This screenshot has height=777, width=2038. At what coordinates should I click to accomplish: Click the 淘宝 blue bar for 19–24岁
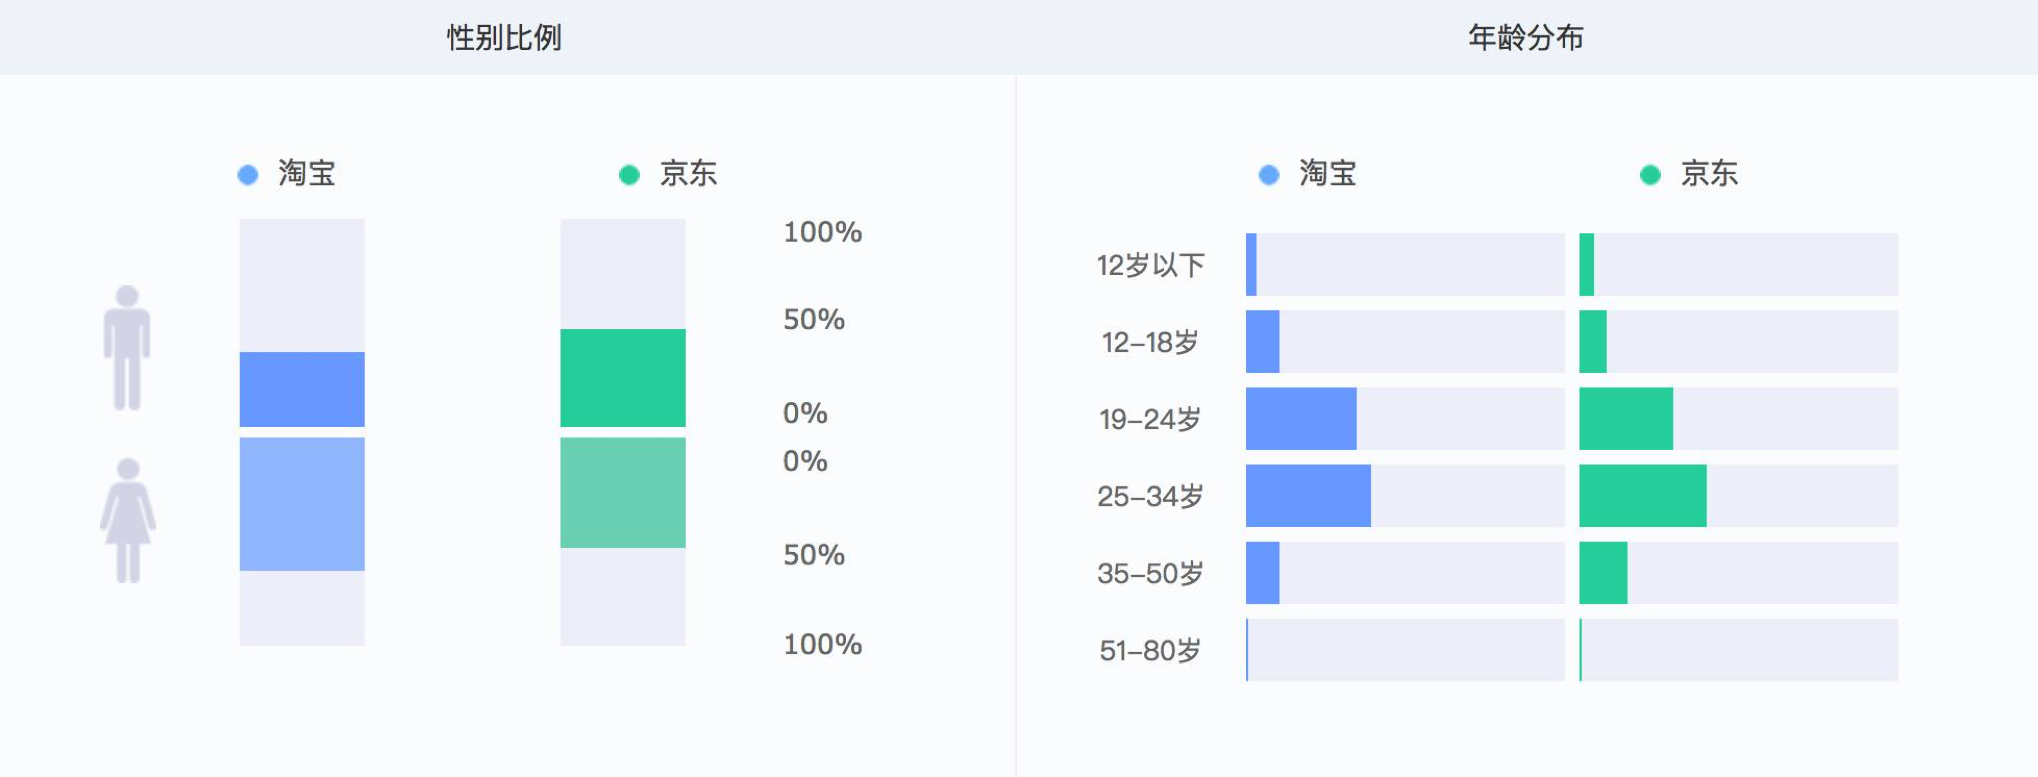coord(1301,419)
